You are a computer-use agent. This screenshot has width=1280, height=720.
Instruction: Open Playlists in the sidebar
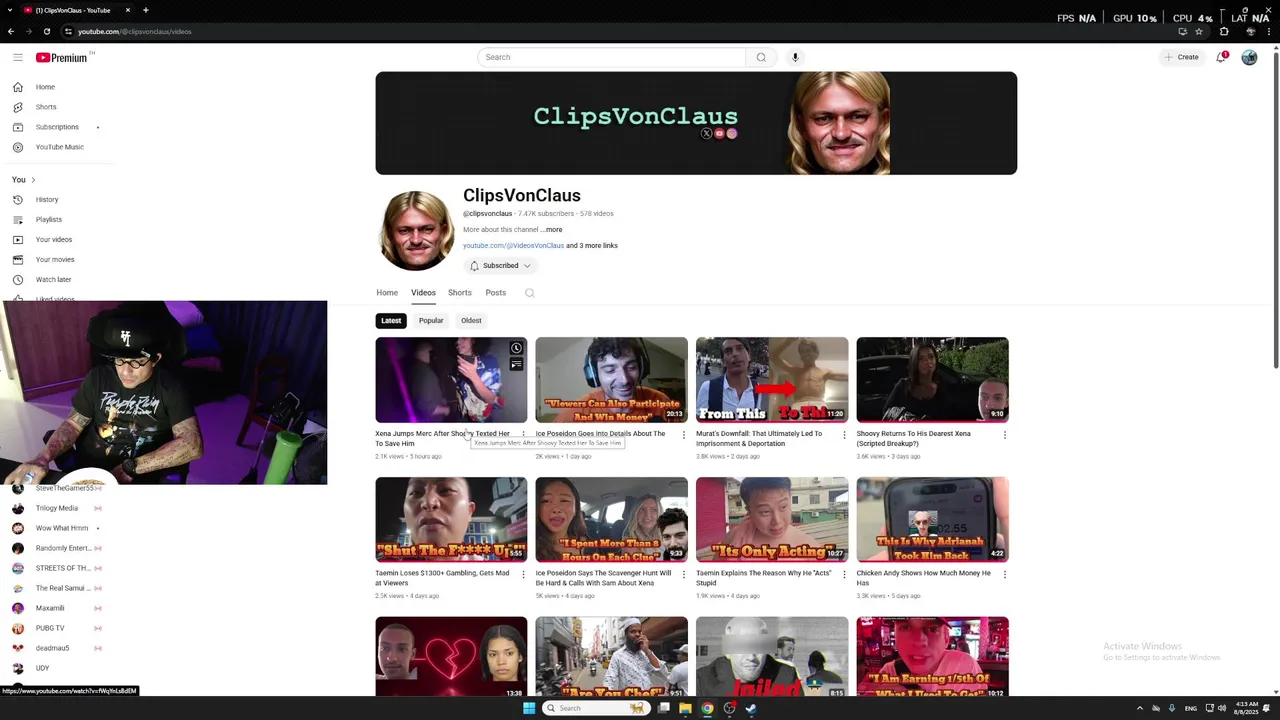point(48,219)
